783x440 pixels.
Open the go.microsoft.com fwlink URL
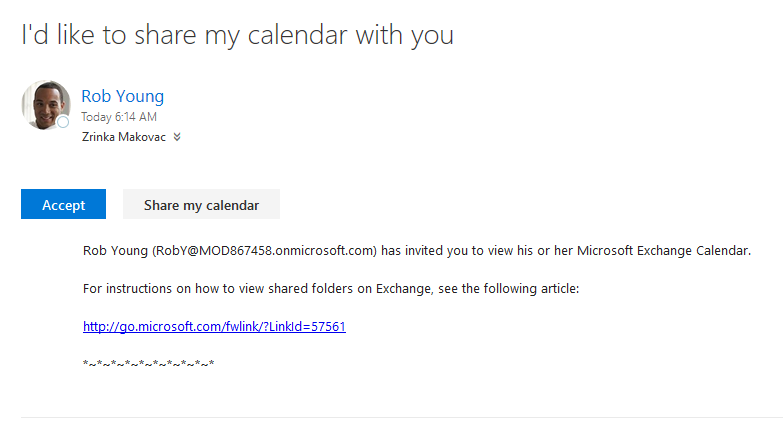click(x=214, y=327)
